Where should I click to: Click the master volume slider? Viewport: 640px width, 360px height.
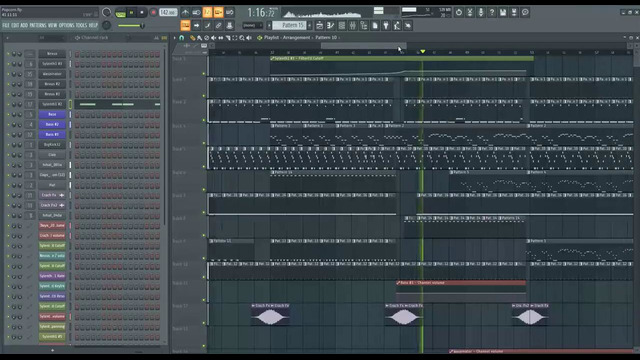click(x=131, y=26)
